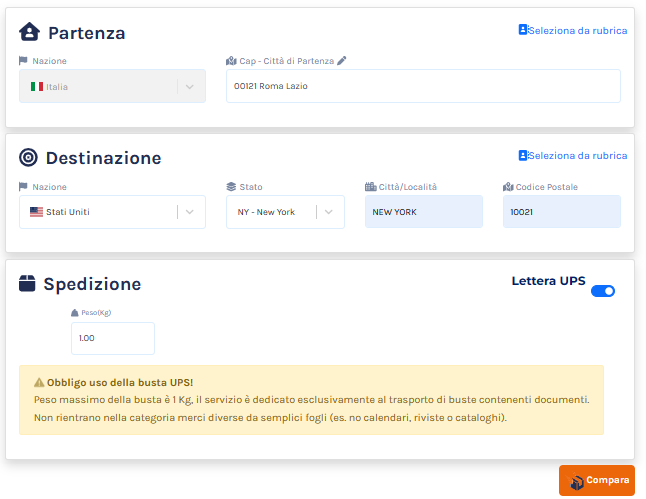646x499 pixels.
Task: Click the warning triangle icon in the UPS notice
Action: tap(39, 382)
